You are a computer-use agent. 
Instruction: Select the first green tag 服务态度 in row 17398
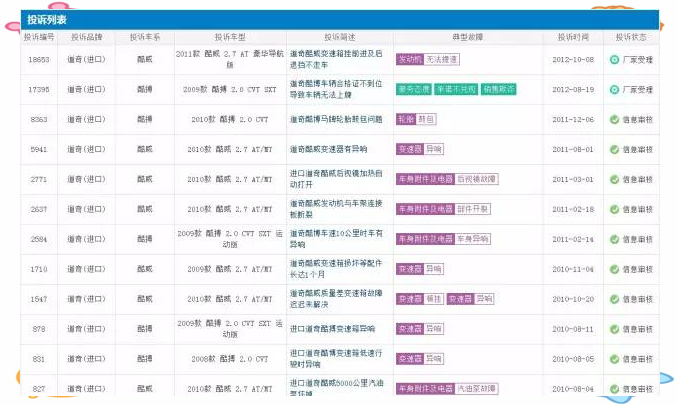[414, 89]
